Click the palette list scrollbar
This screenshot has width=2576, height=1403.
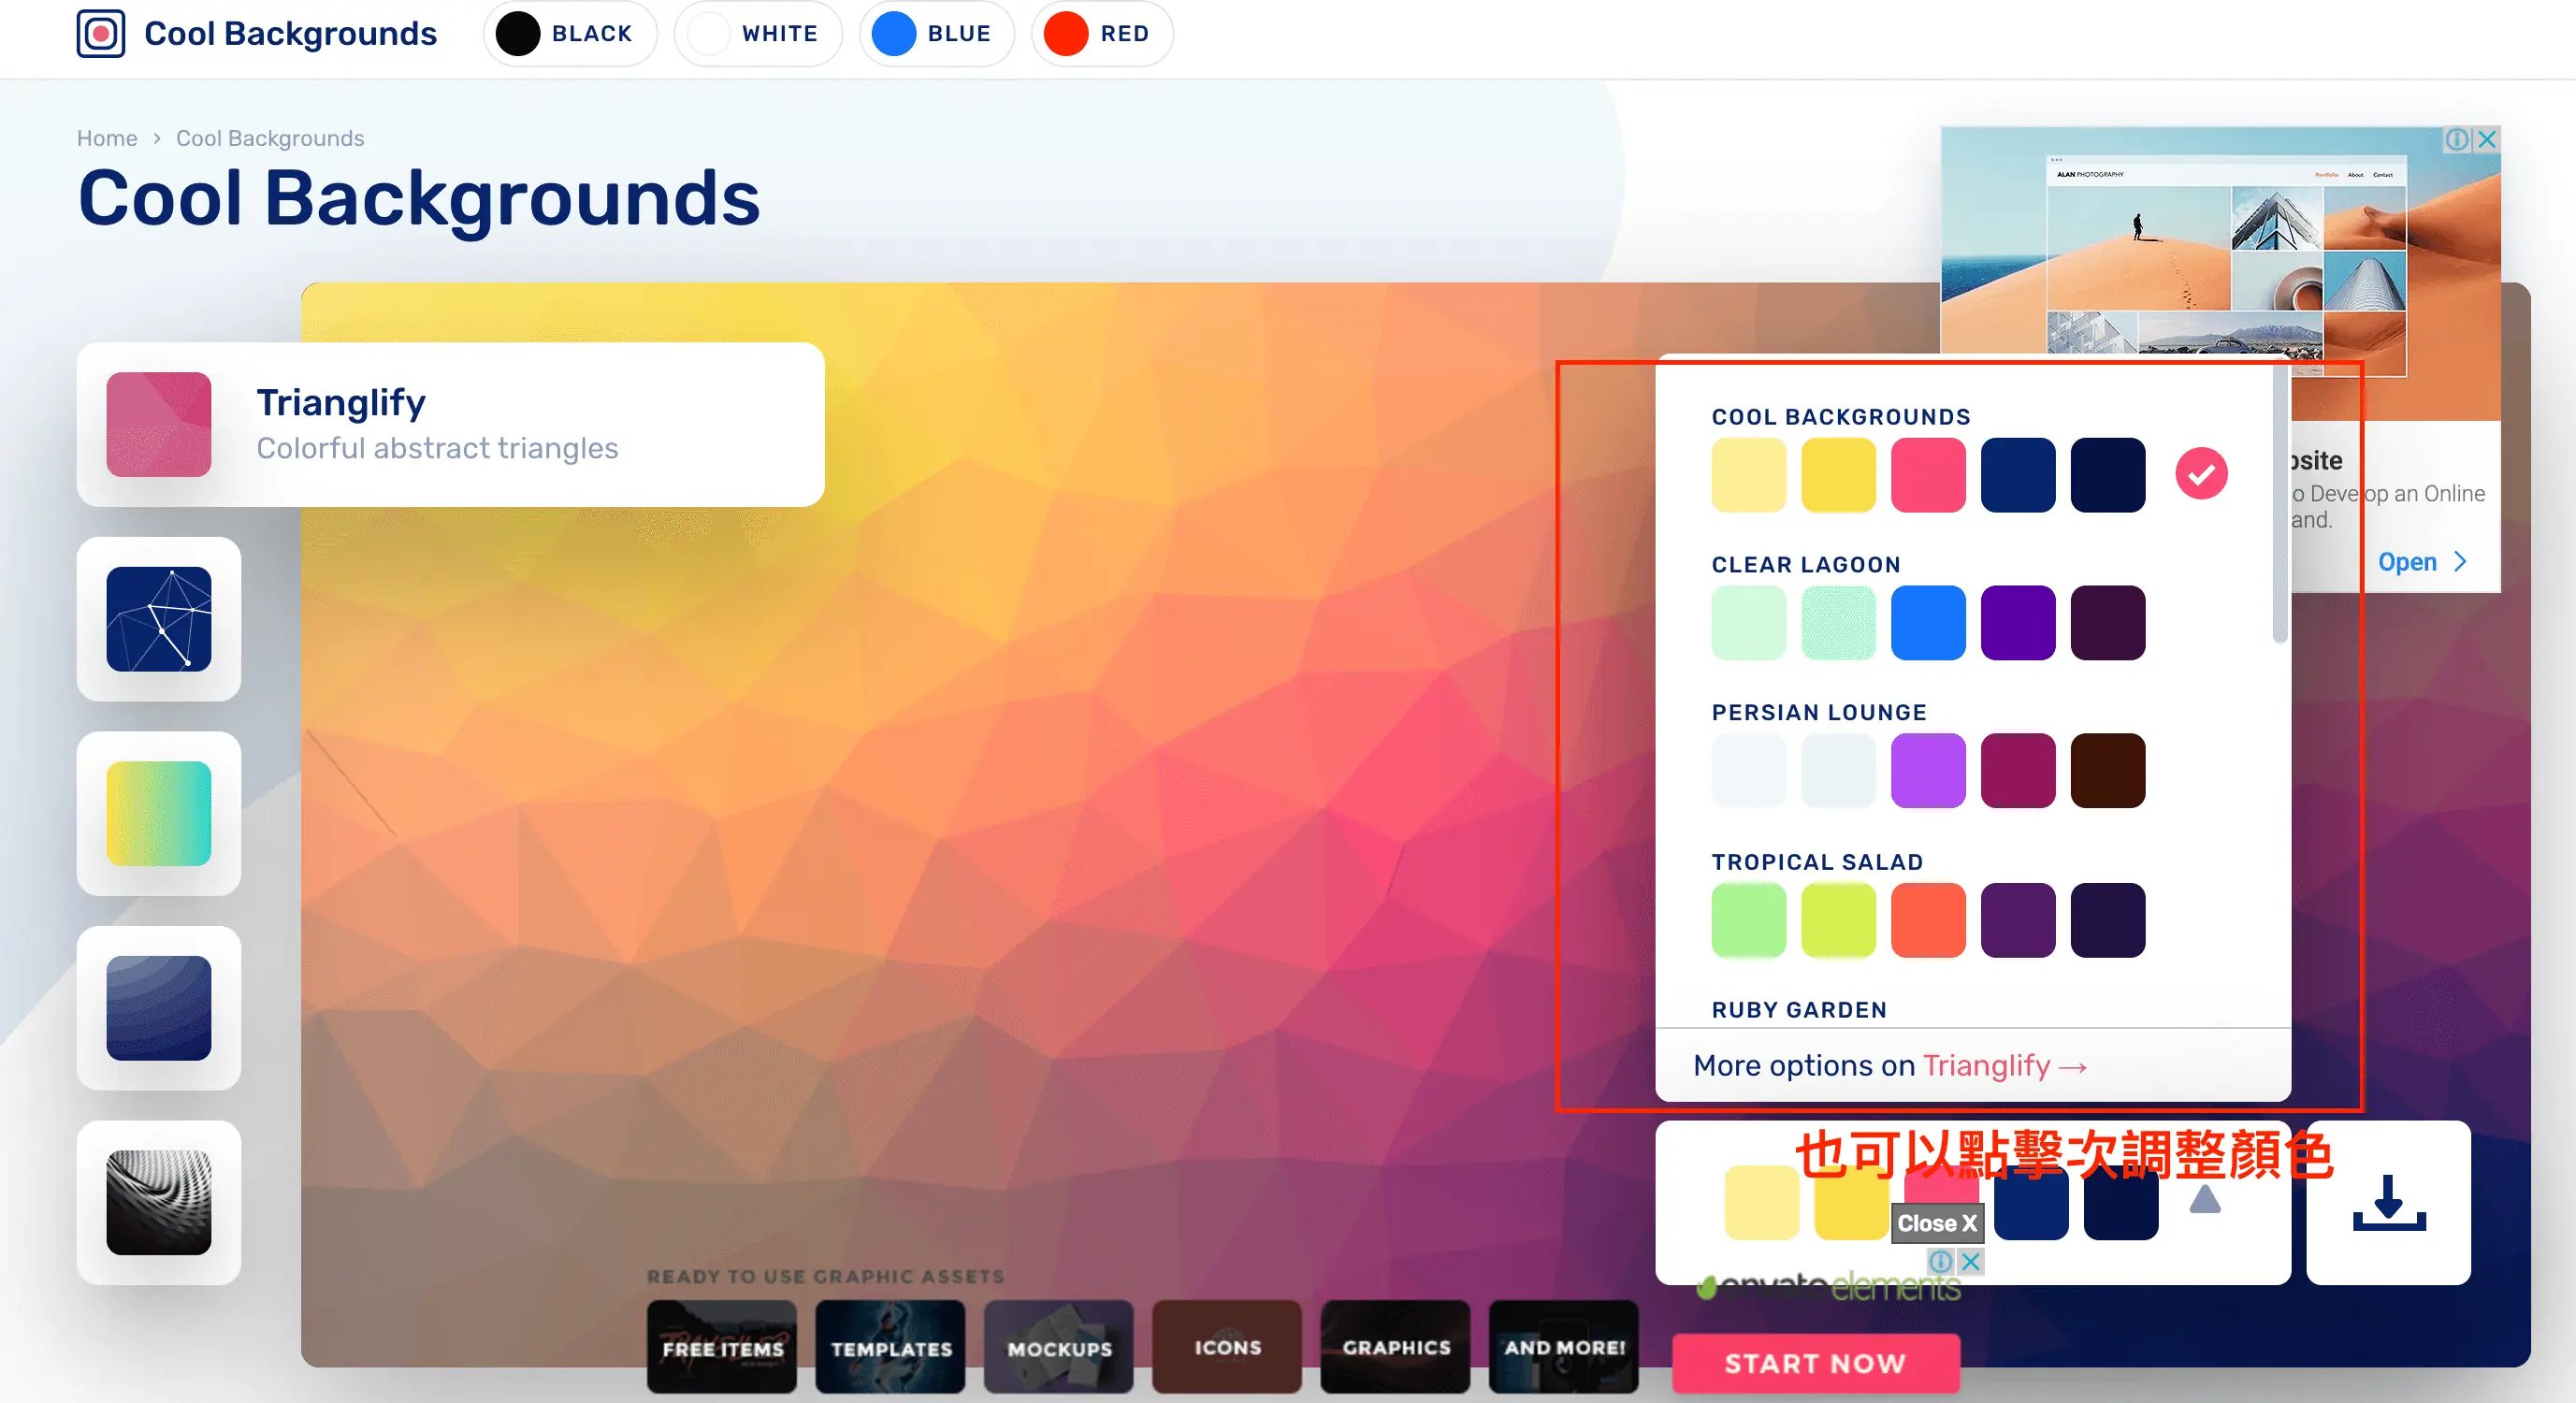2280,505
